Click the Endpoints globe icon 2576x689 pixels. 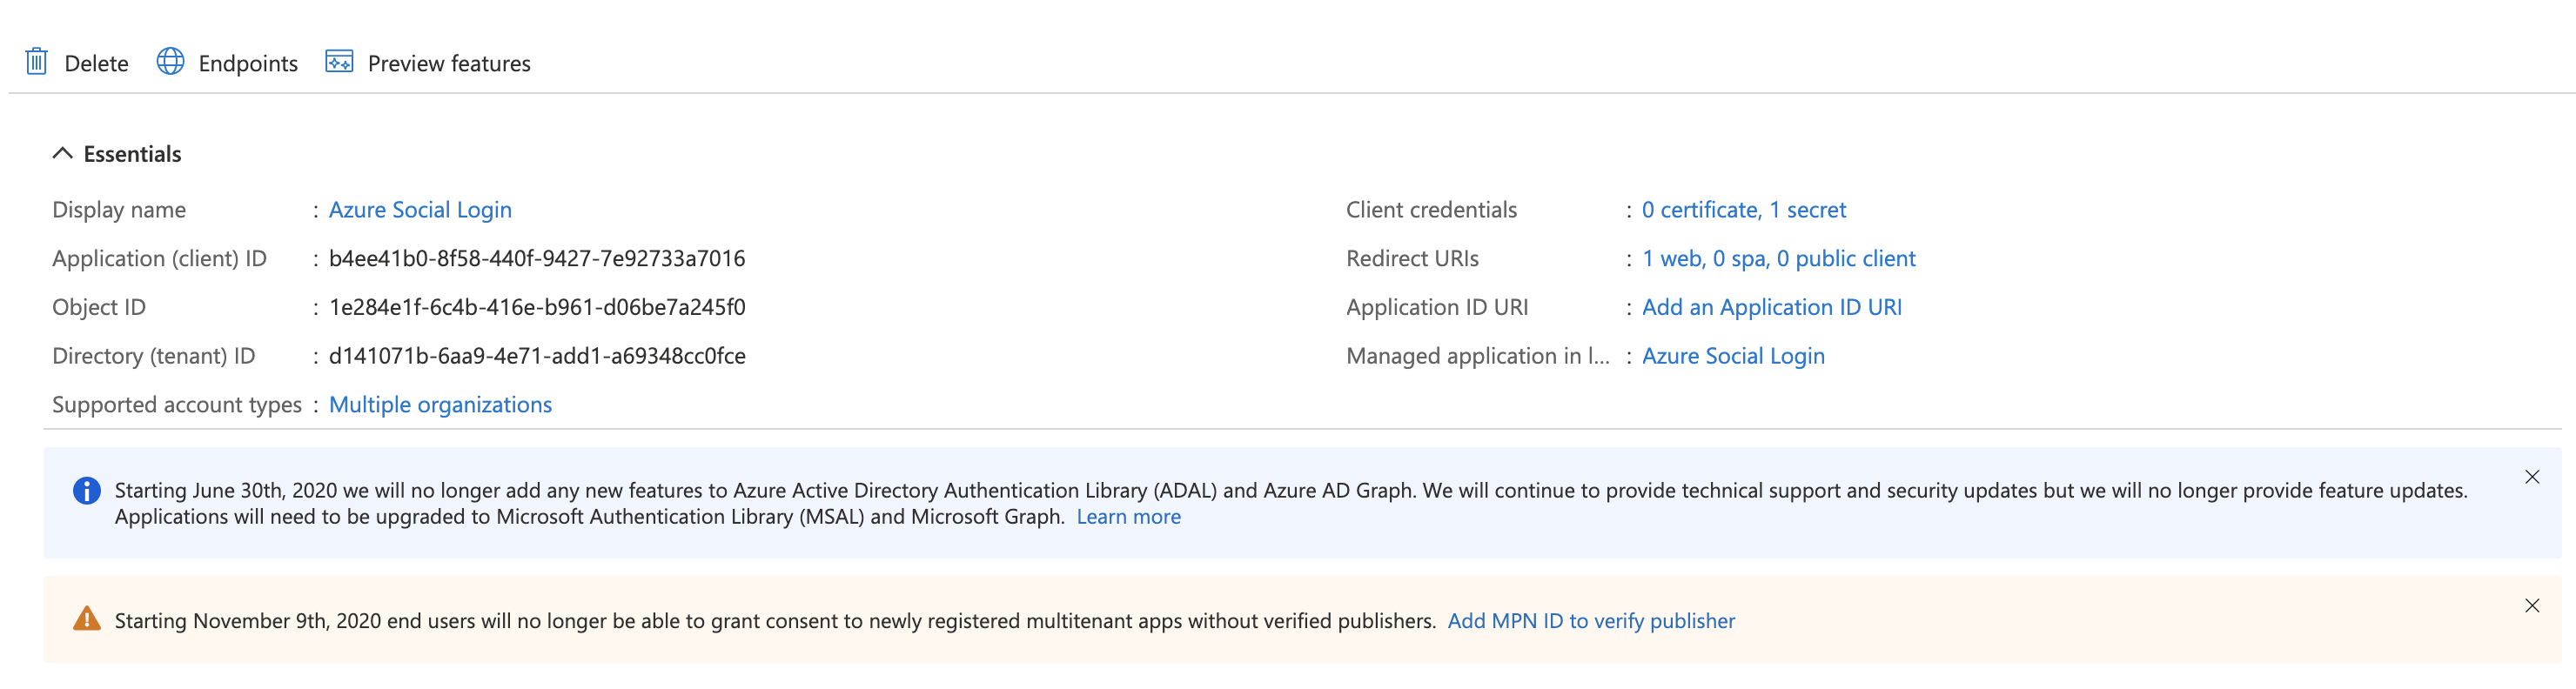pos(171,62)
